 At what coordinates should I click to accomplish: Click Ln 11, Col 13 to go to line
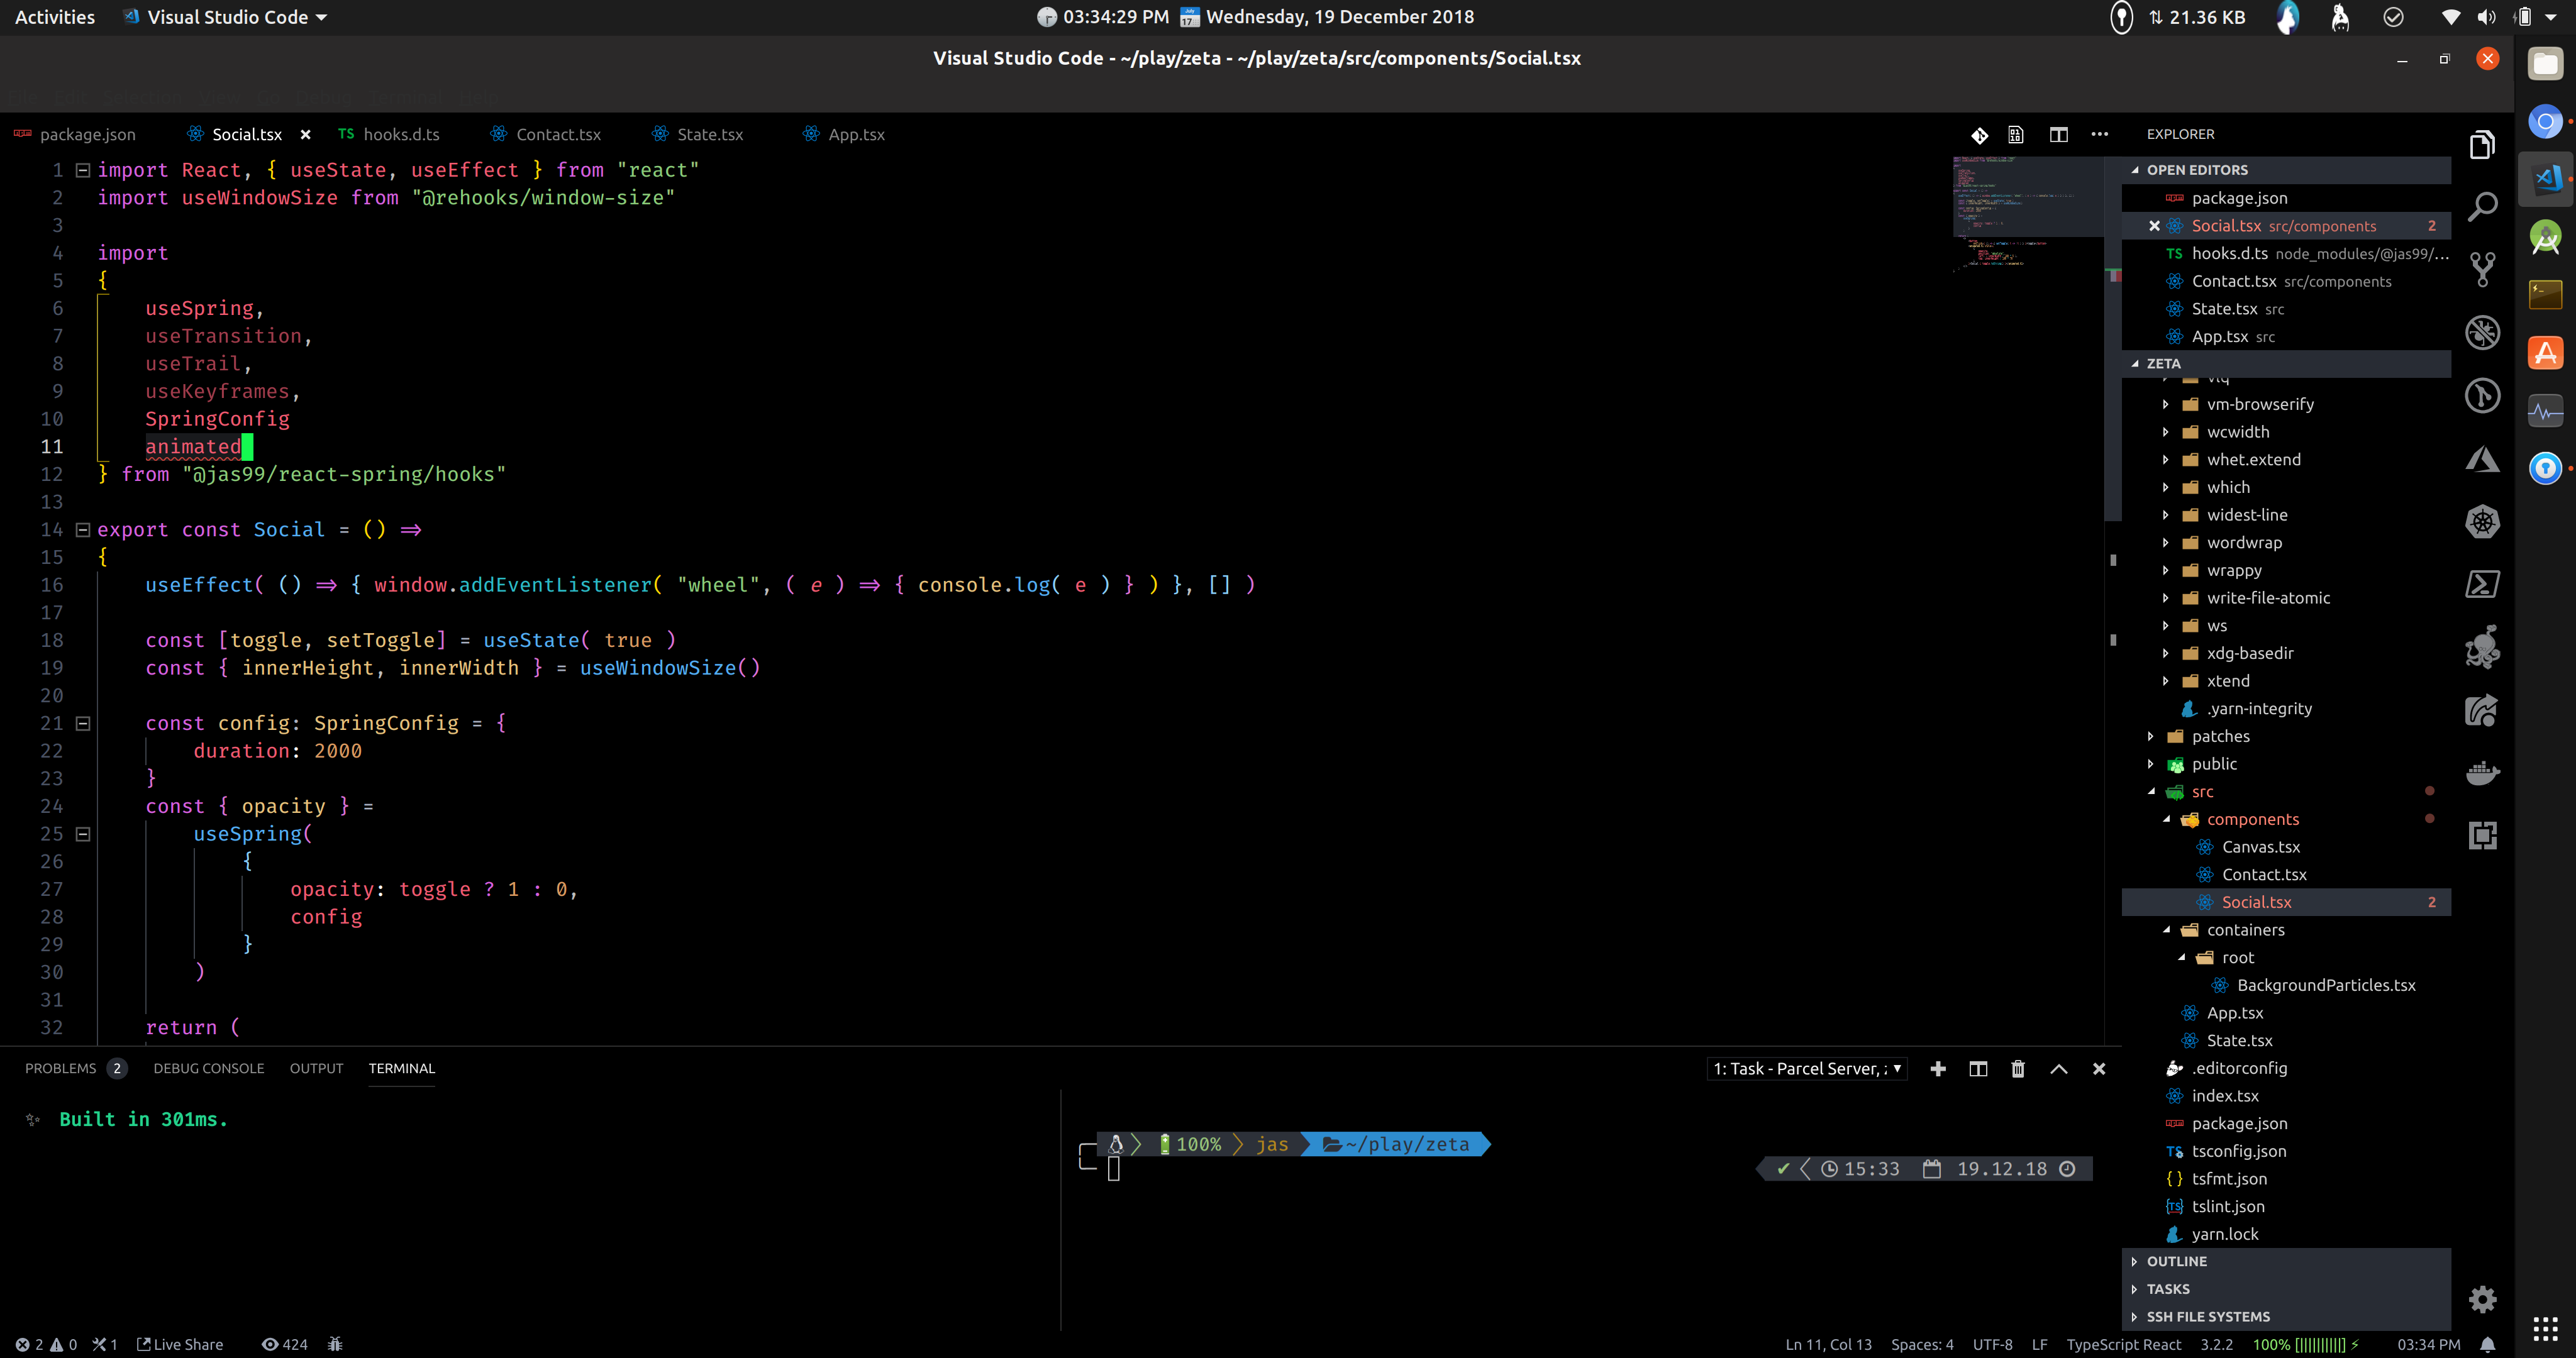[x=1828, y=1345]
